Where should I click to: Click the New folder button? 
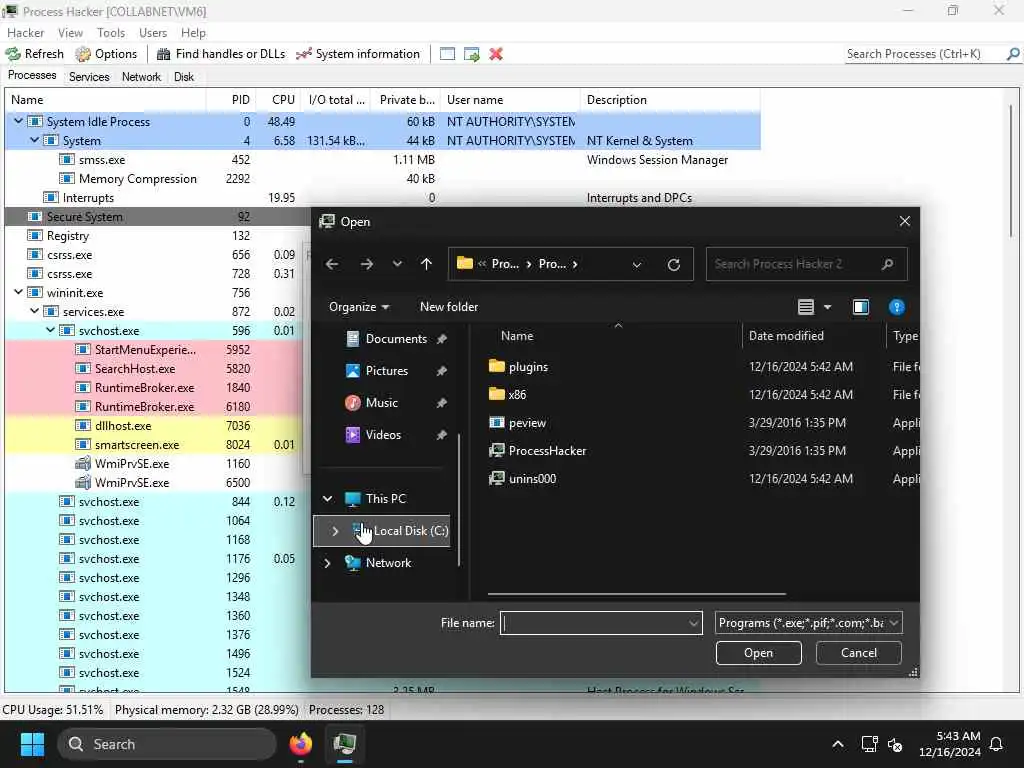pyautogui.click(x=449, y=307)
